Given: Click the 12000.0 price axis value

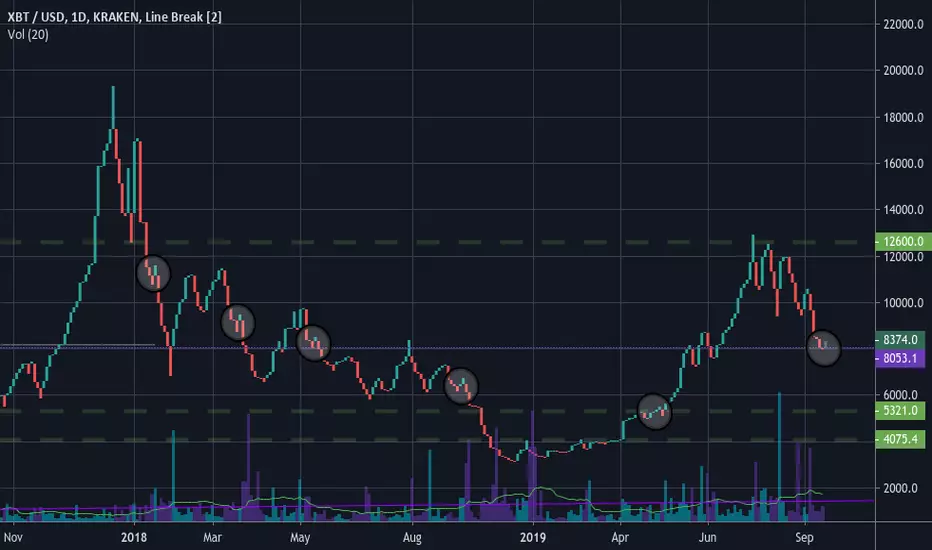Looking at the screenshot, I should [x=903, y=257].
